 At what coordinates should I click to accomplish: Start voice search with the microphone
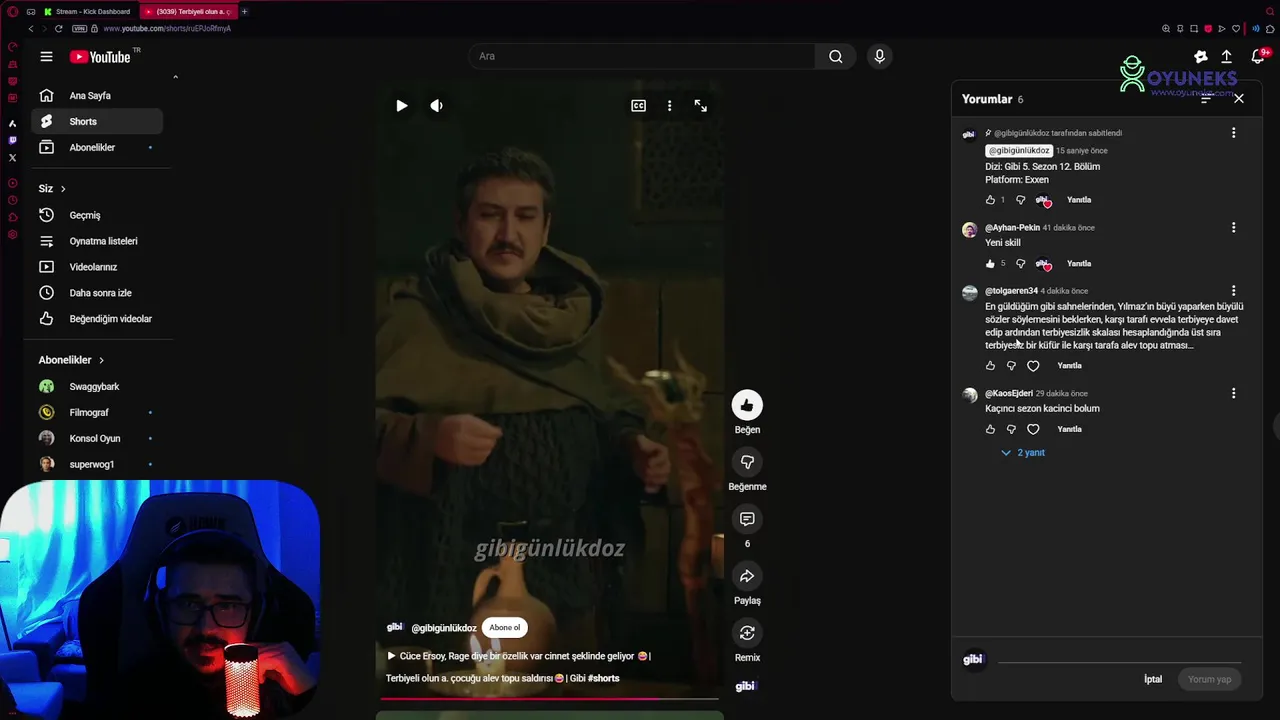879,56
